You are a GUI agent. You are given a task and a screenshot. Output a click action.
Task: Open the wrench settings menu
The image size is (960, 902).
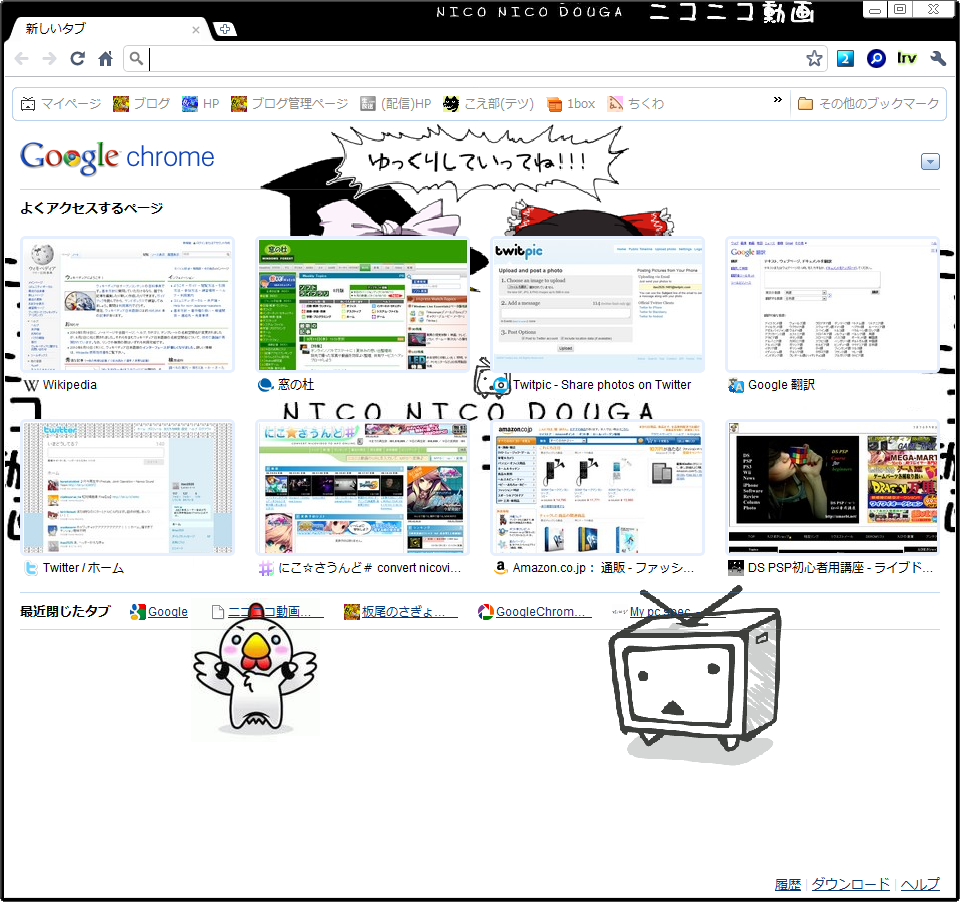pyautogui.click(x=938, y=59)
